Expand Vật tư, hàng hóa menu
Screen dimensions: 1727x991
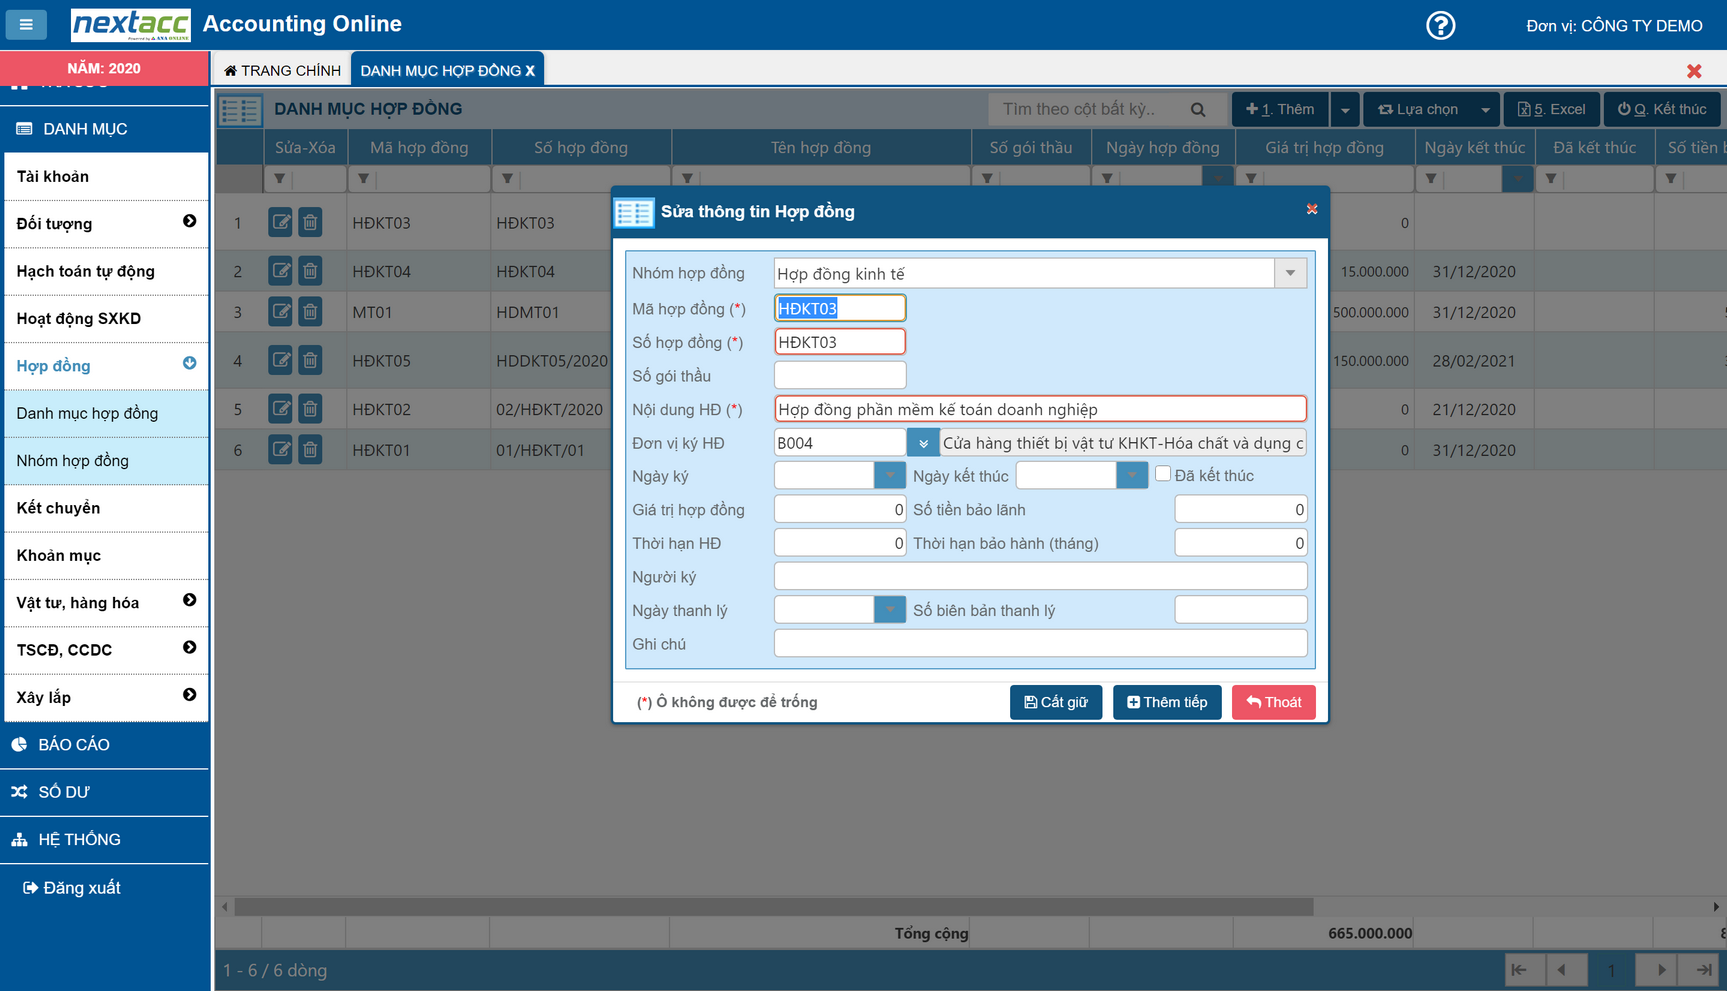point(189,601)
